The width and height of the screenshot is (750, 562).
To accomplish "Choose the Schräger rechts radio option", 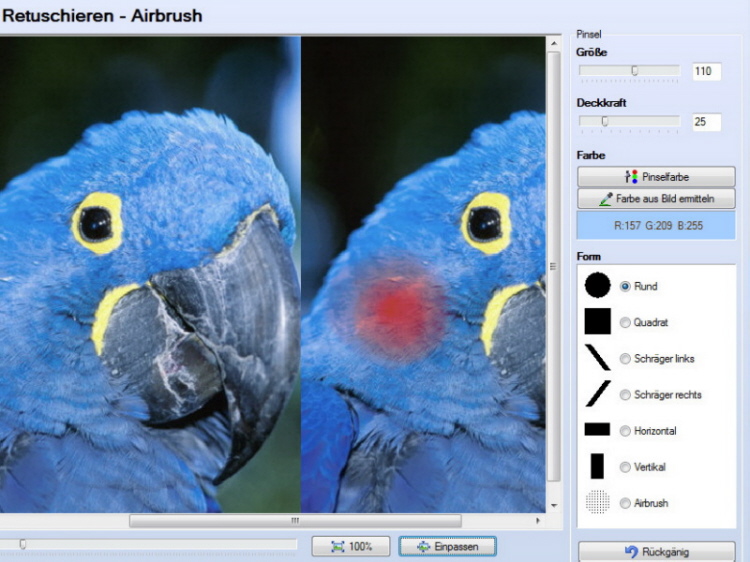I will coord(626,395).
